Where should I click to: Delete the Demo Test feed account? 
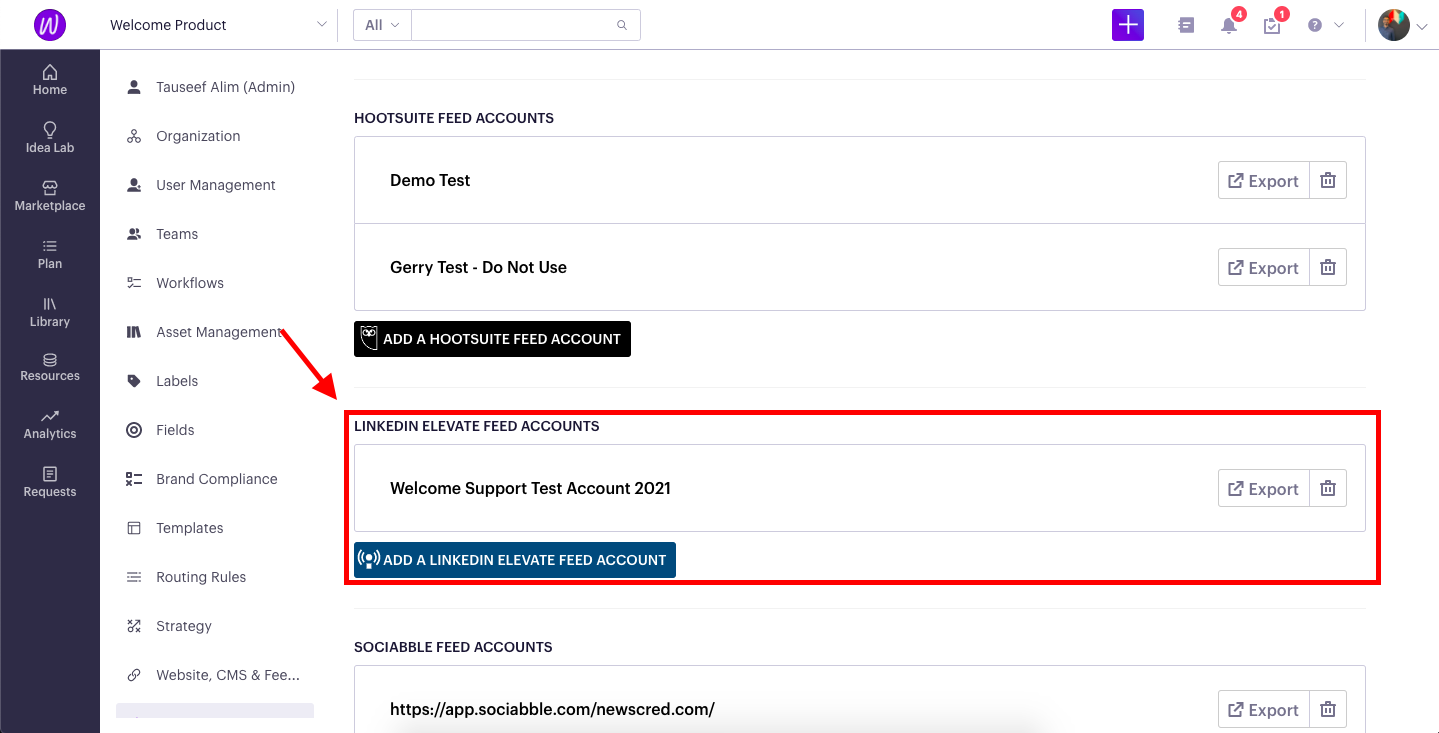(1328, 181)
